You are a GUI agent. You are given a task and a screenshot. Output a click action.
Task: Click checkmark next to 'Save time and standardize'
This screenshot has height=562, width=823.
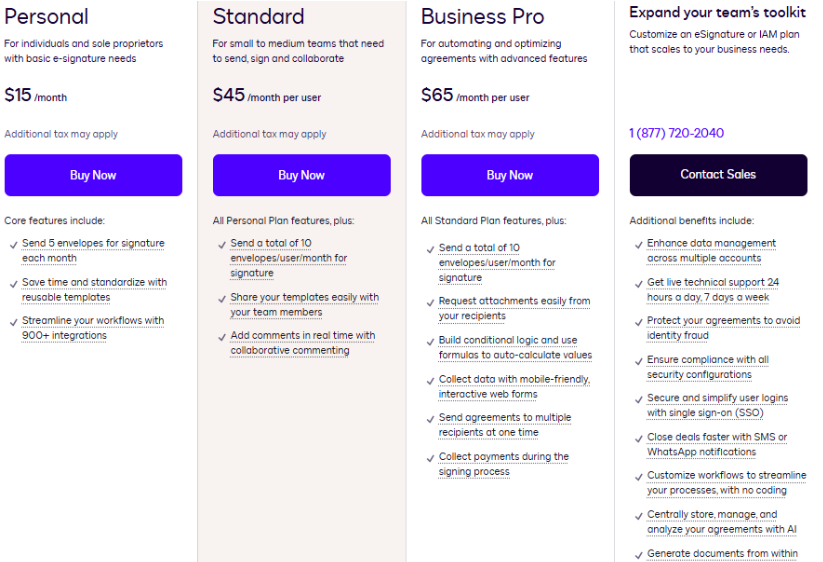click(x=13, y=283)
